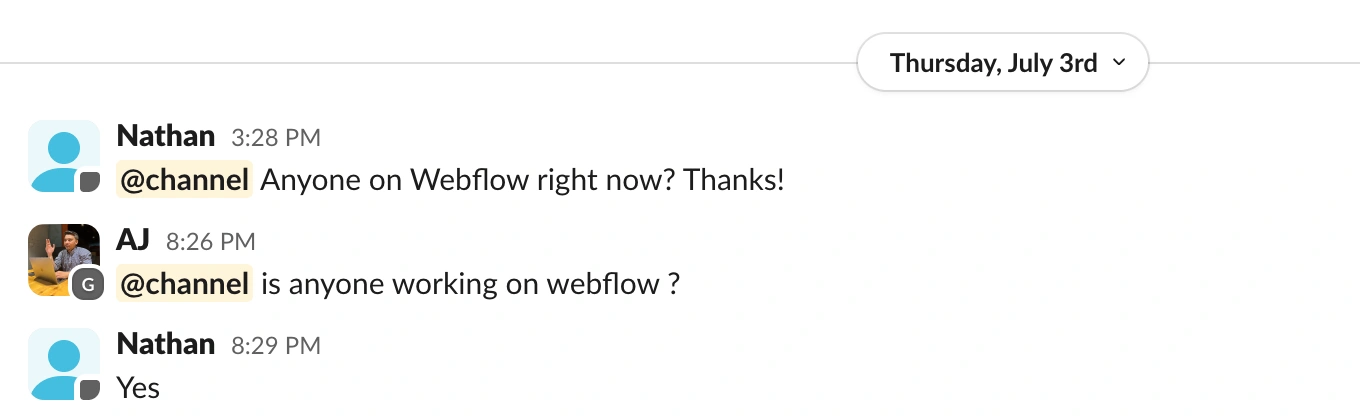Click Nathan's name on the 8:29 PM message
1360x420 pixels.
pyautogui.click(x=166, y=343)
